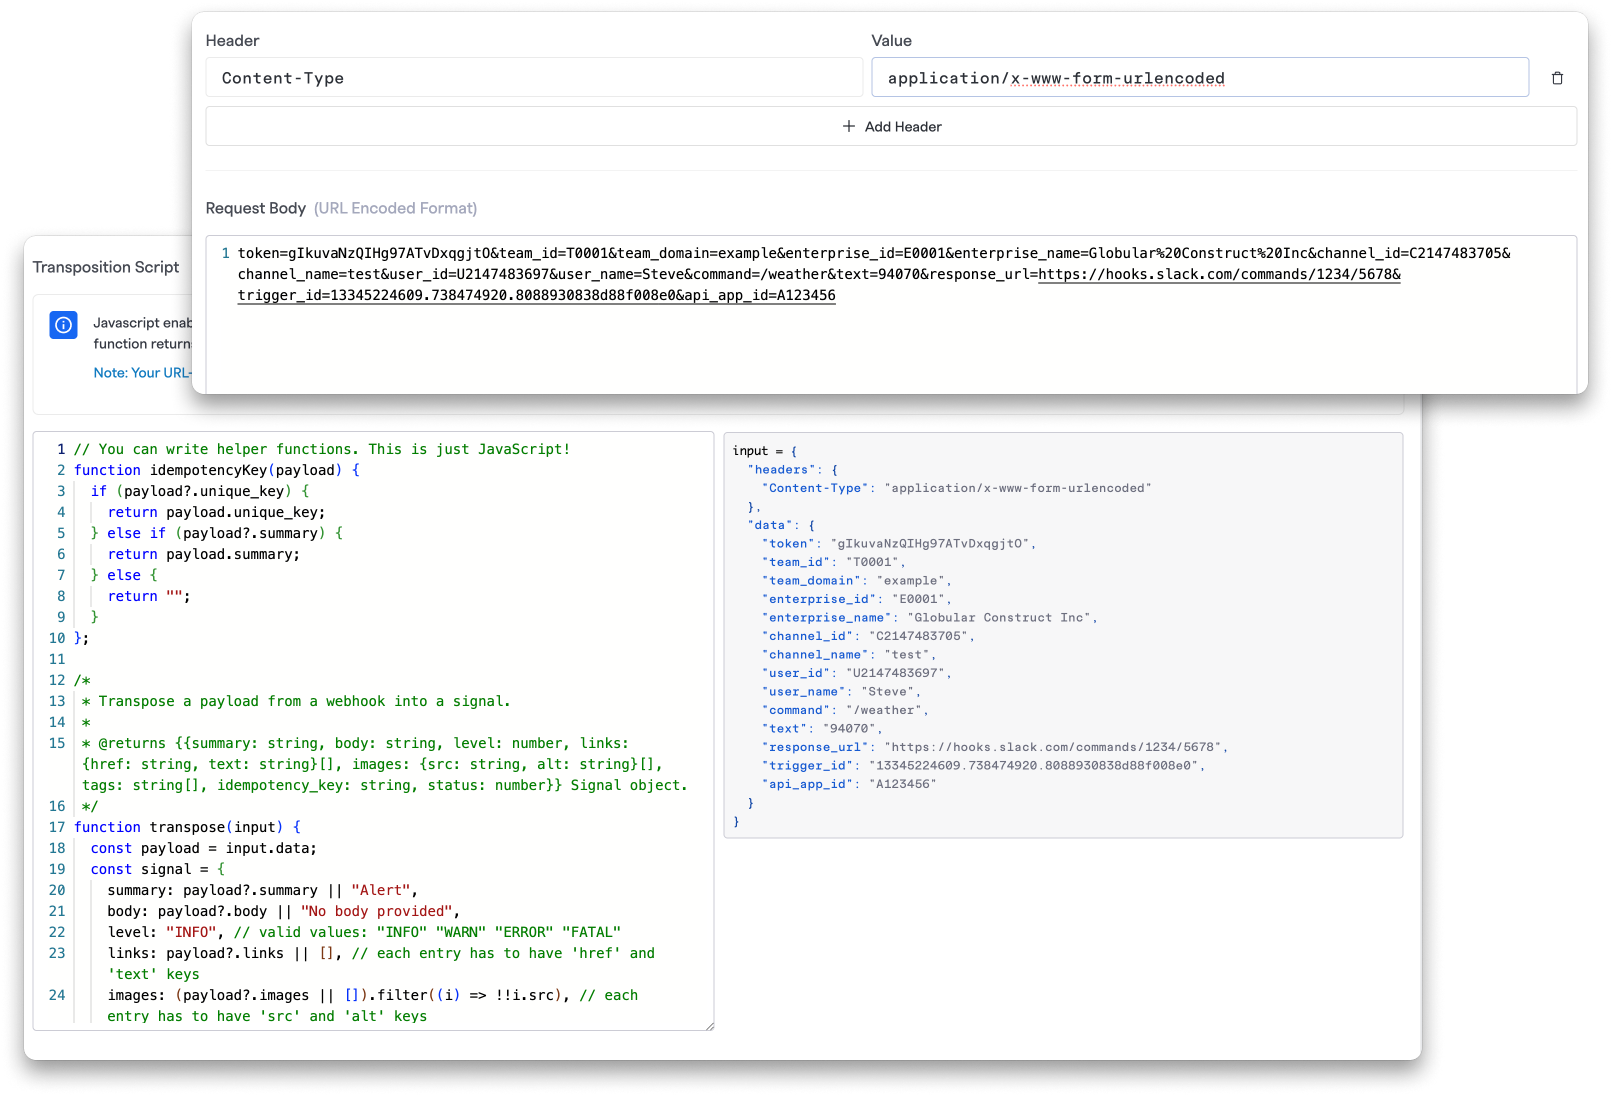Click the "channel_name": "test" entry
The width and height of the screenshot is (1612, 1096).
pyautogui.click(x=849, y=655)
